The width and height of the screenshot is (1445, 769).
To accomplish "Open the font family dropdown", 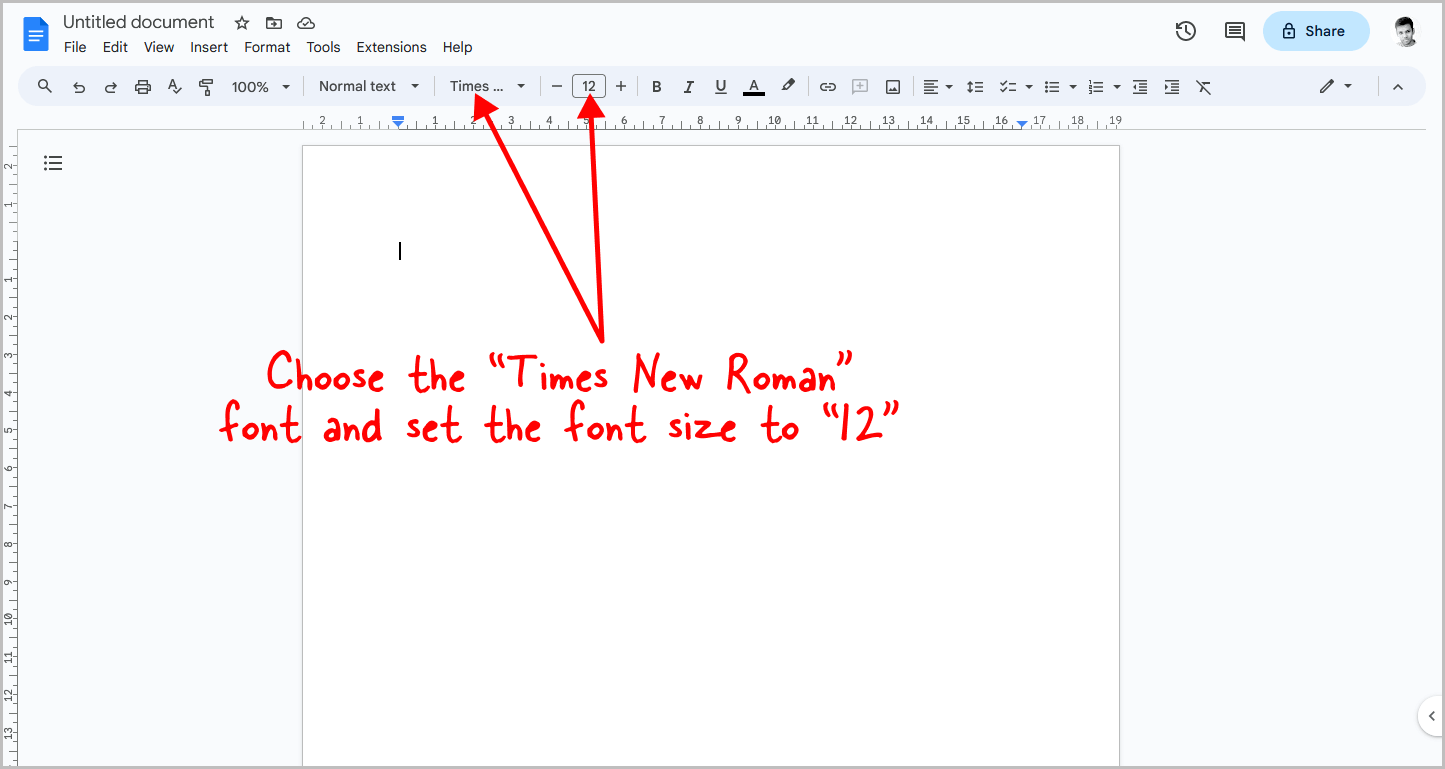I will (x=487, y=86).
